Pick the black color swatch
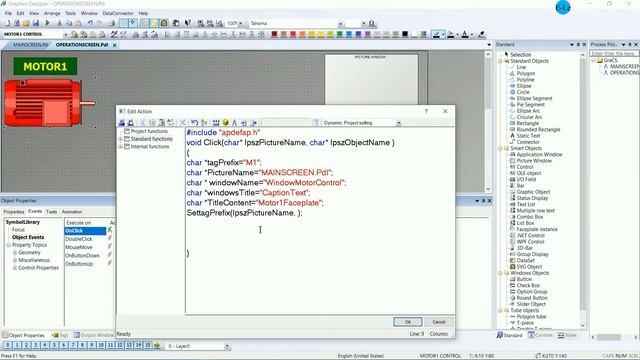Screen dimensions: 640x360 click(405, 35)
